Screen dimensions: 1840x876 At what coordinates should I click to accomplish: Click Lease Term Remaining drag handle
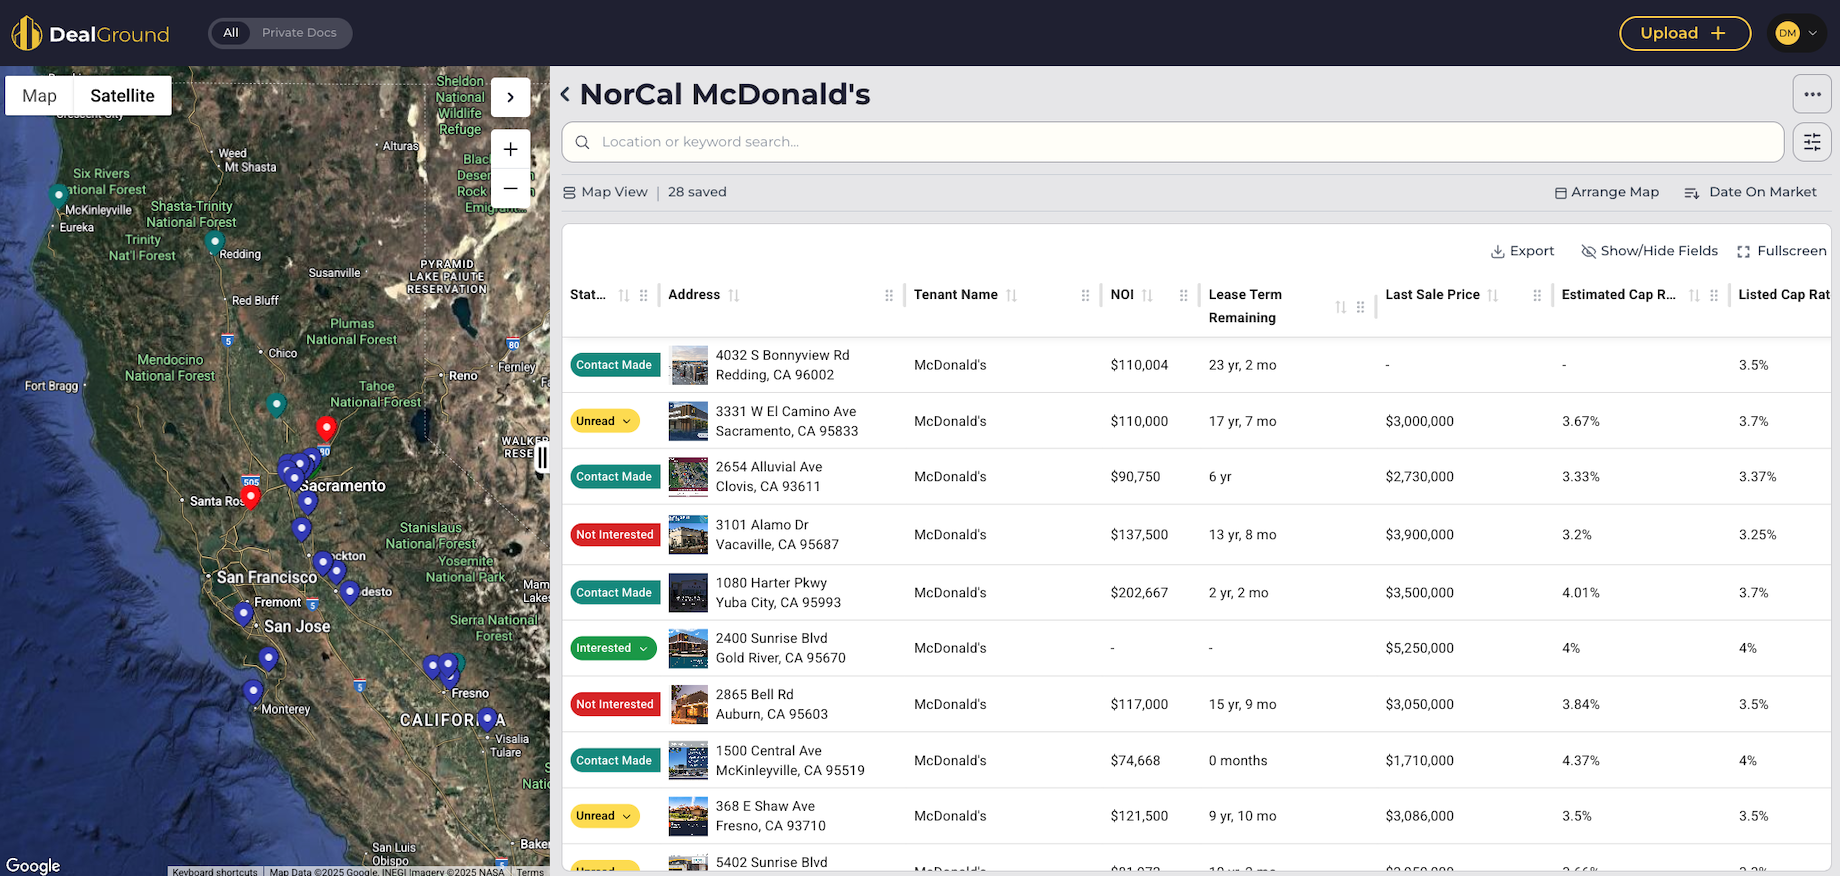1360,307
